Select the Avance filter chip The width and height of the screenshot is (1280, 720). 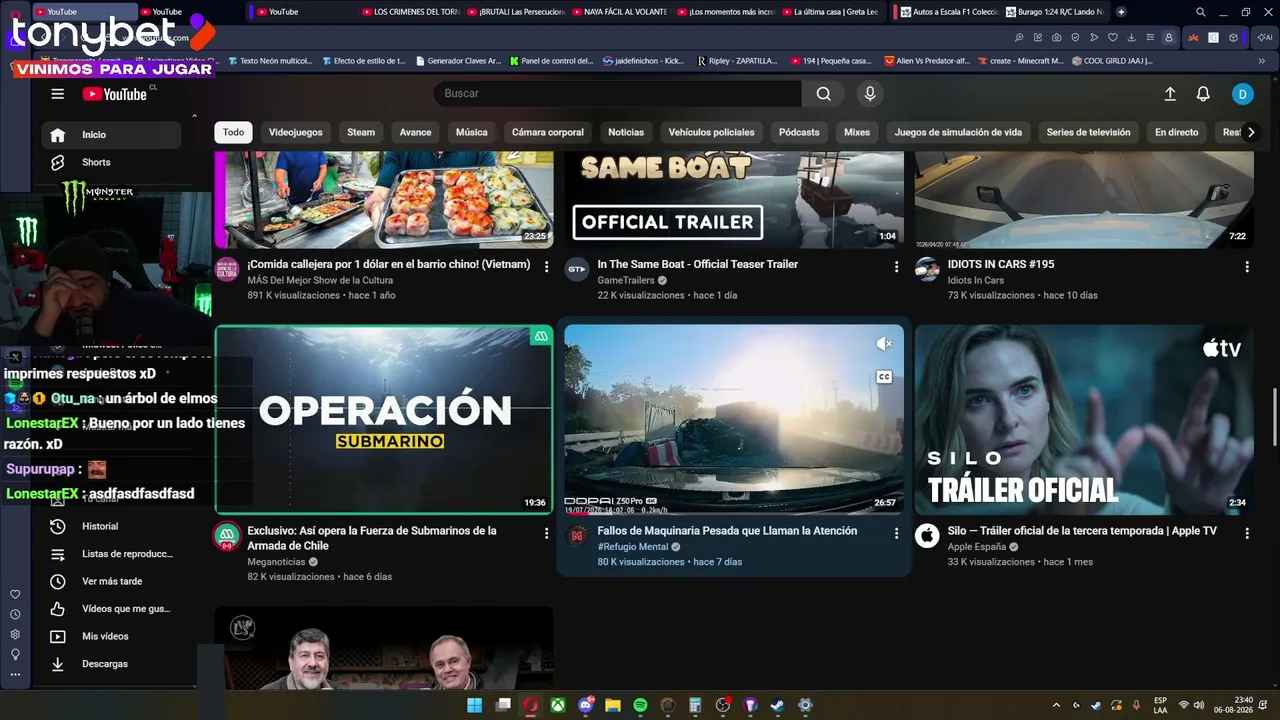point(415,132)
